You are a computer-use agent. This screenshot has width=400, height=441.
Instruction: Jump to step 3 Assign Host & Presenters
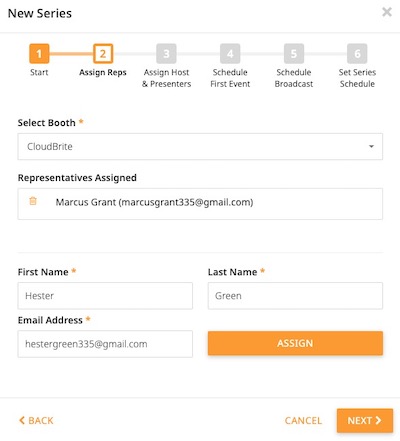[x=166, y=53]
